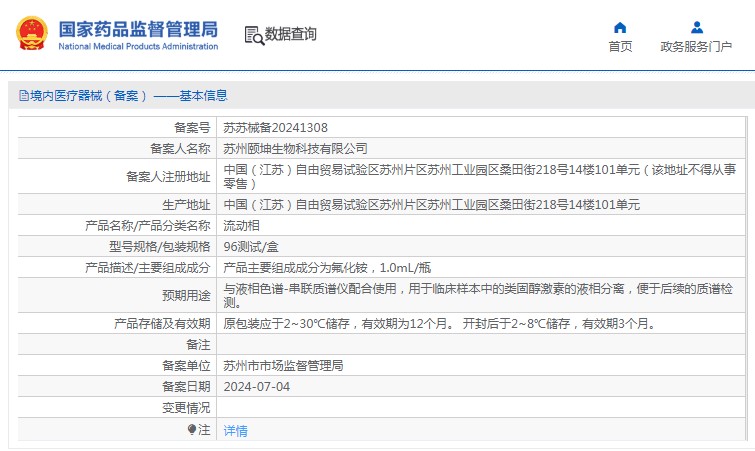This screenshot has height=451, width=755.
Task: Open the 详情 details link
Action: [x=235, y=430]
